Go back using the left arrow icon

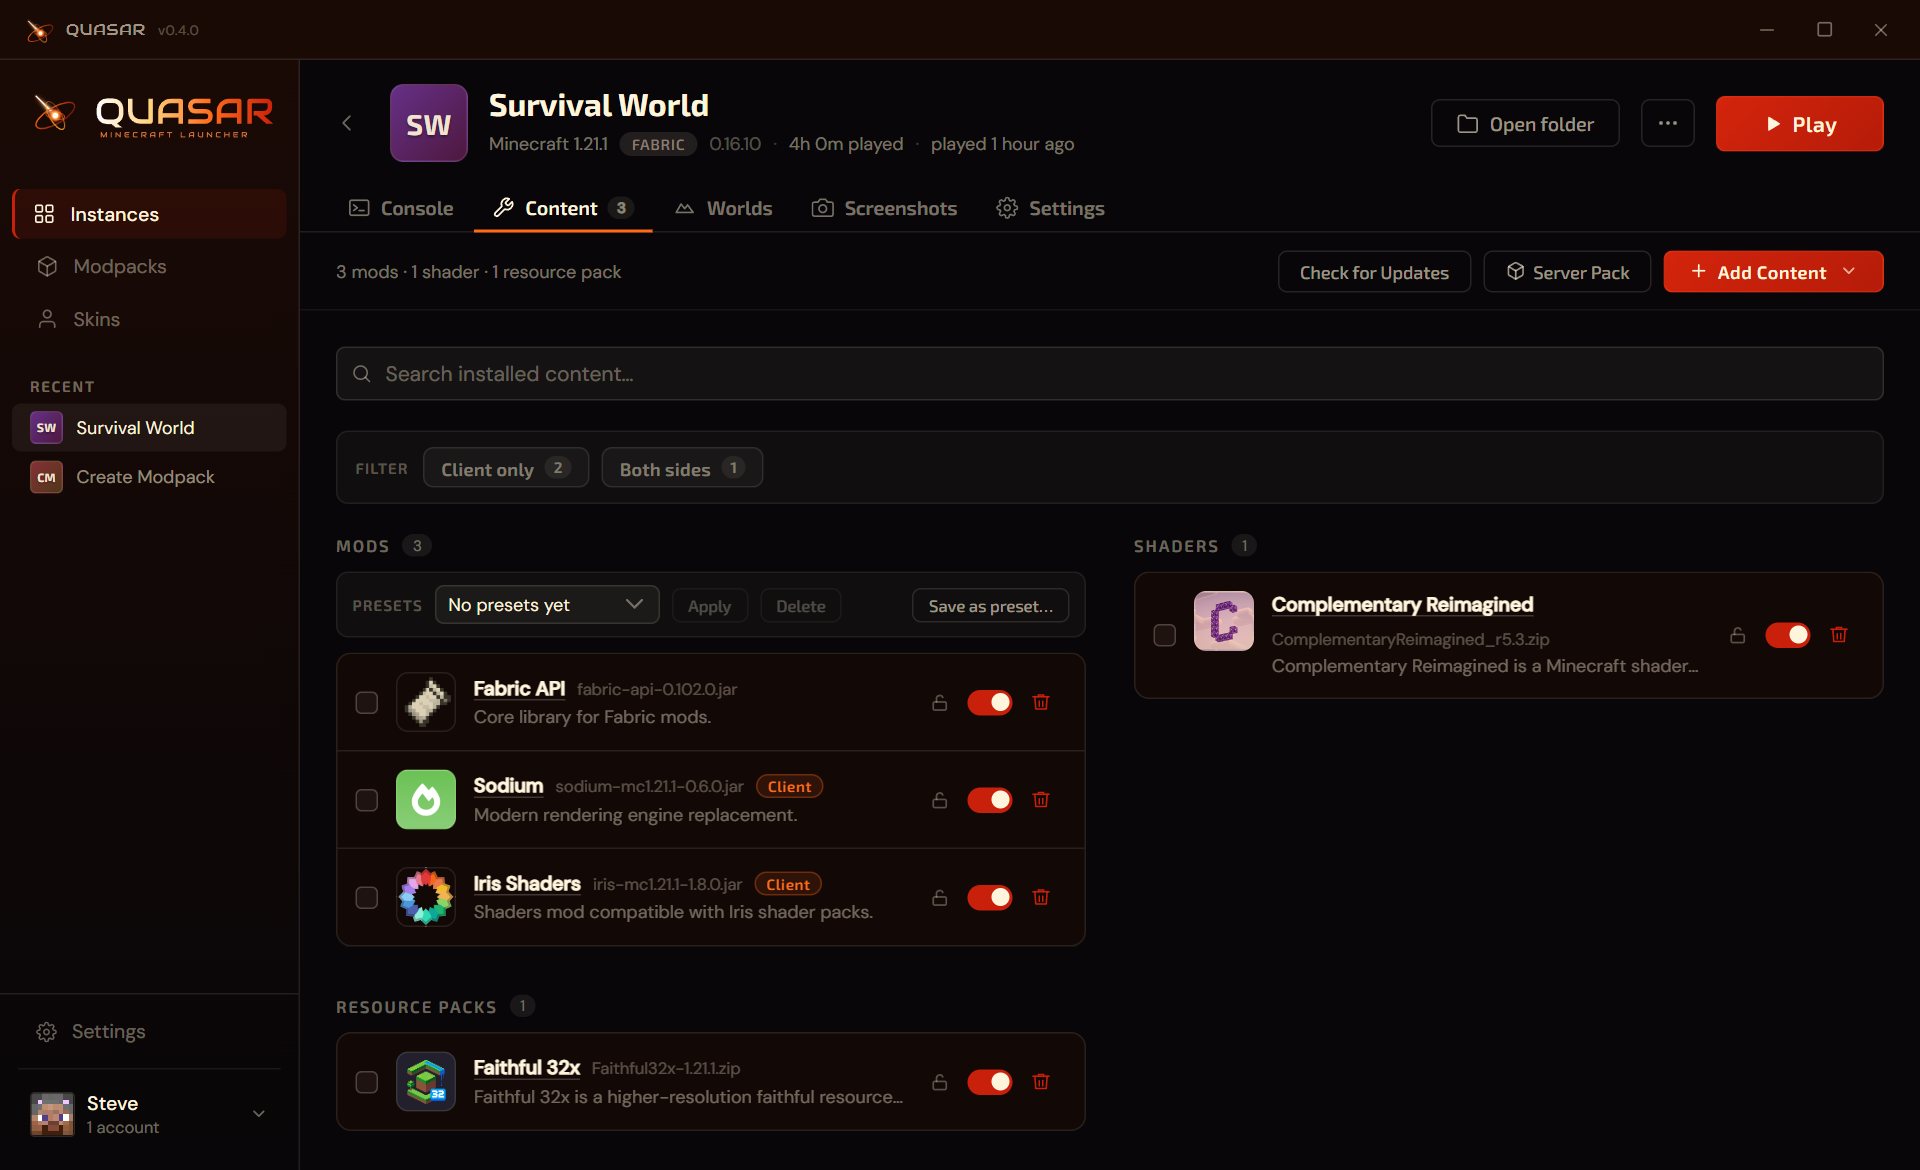coord(347,123)
